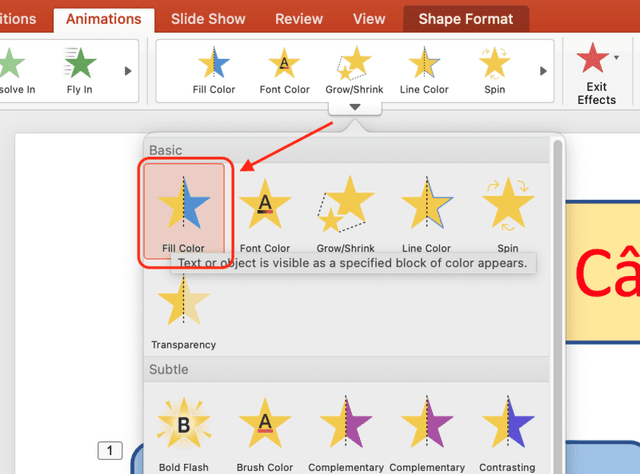Apply the Contrasting color effect
Viewport: 640px width, 474px height.
507,434
